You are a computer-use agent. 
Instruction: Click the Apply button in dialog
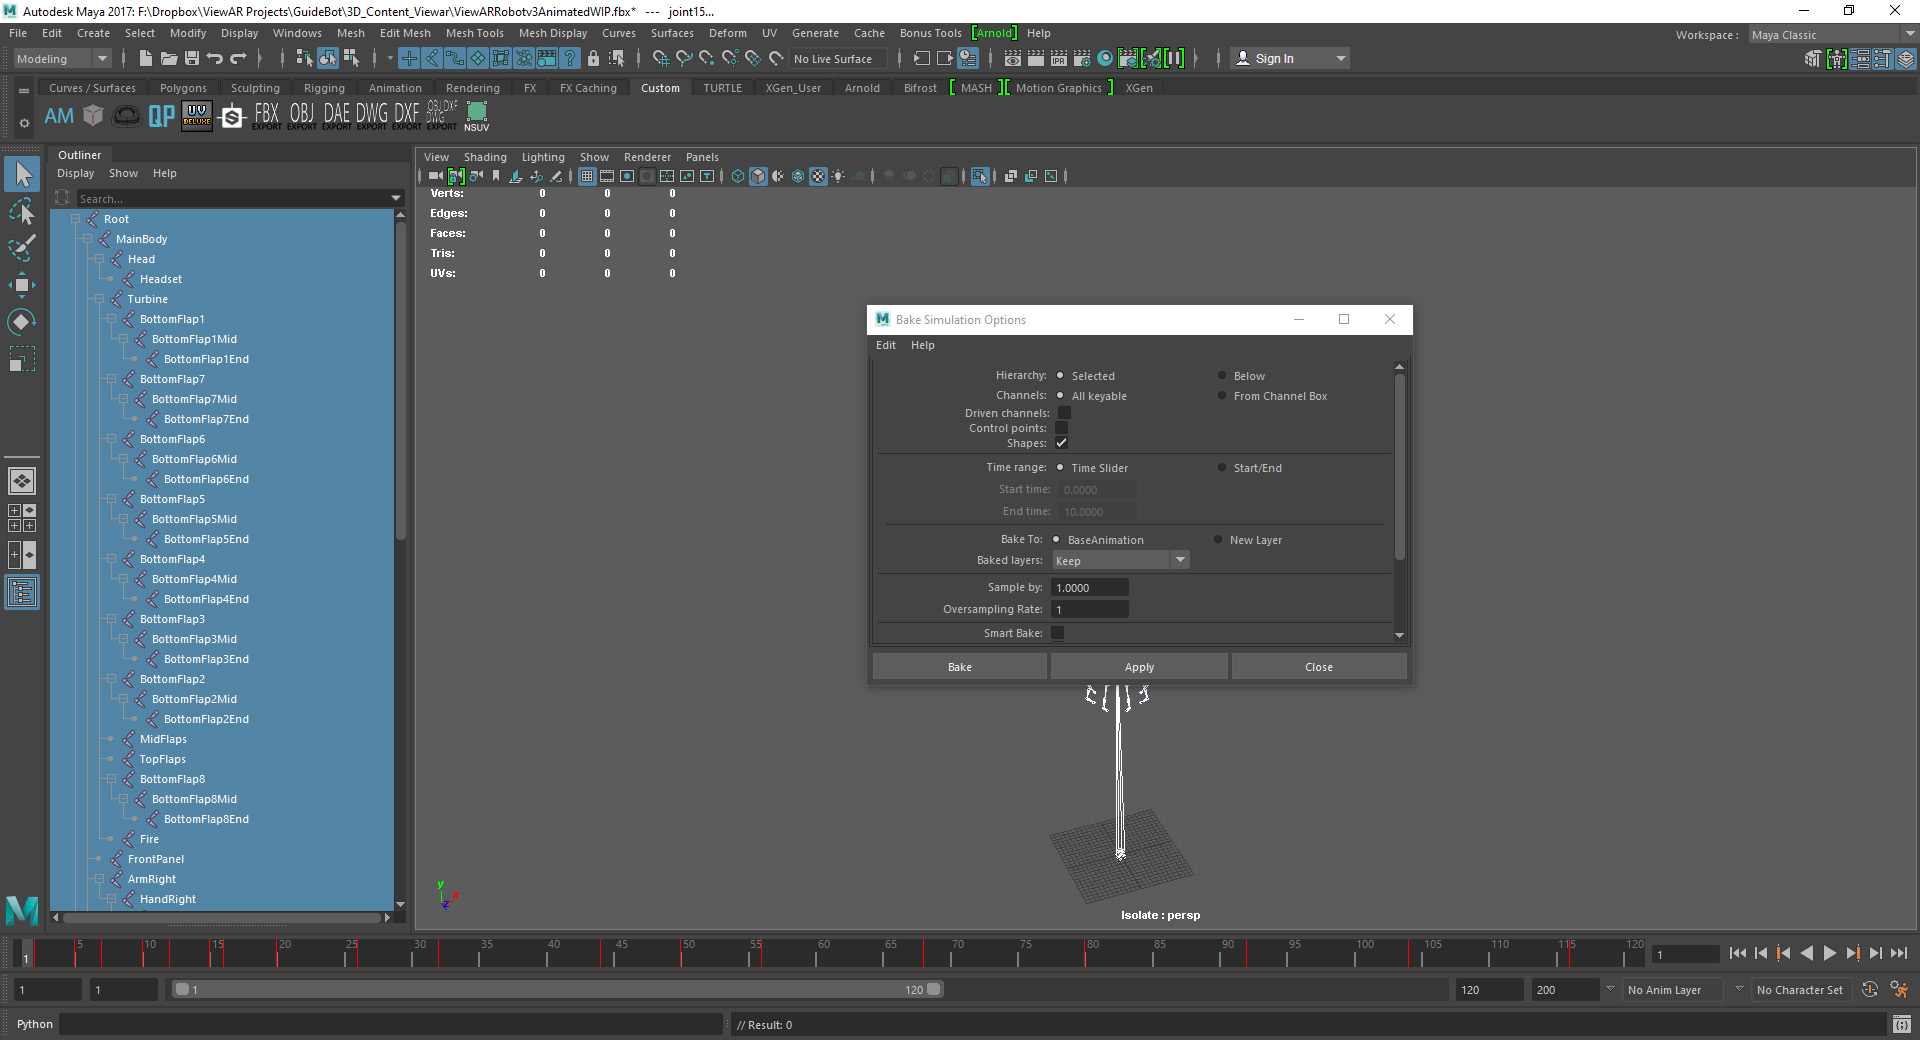point(1139,667)
